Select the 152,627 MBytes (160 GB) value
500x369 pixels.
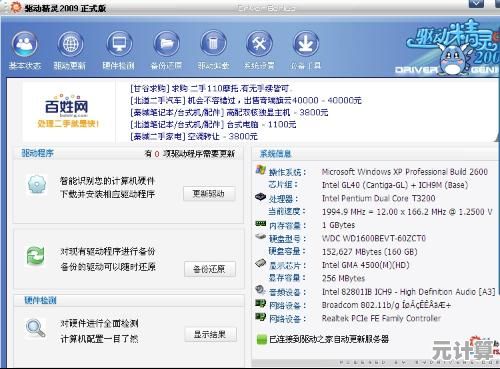[370, 252]
